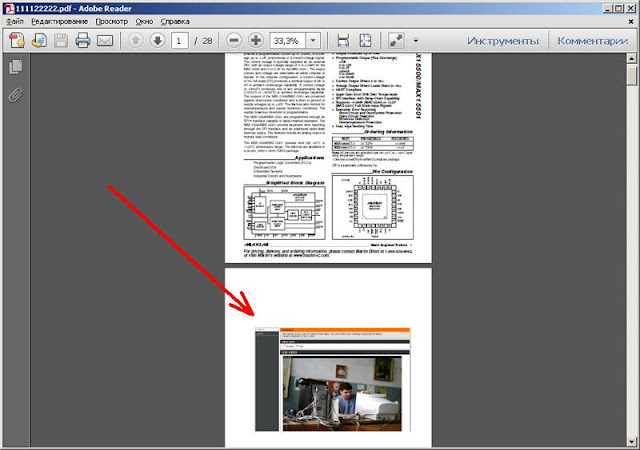Click the Adobe Reader title bar icon

pos(9,8)
